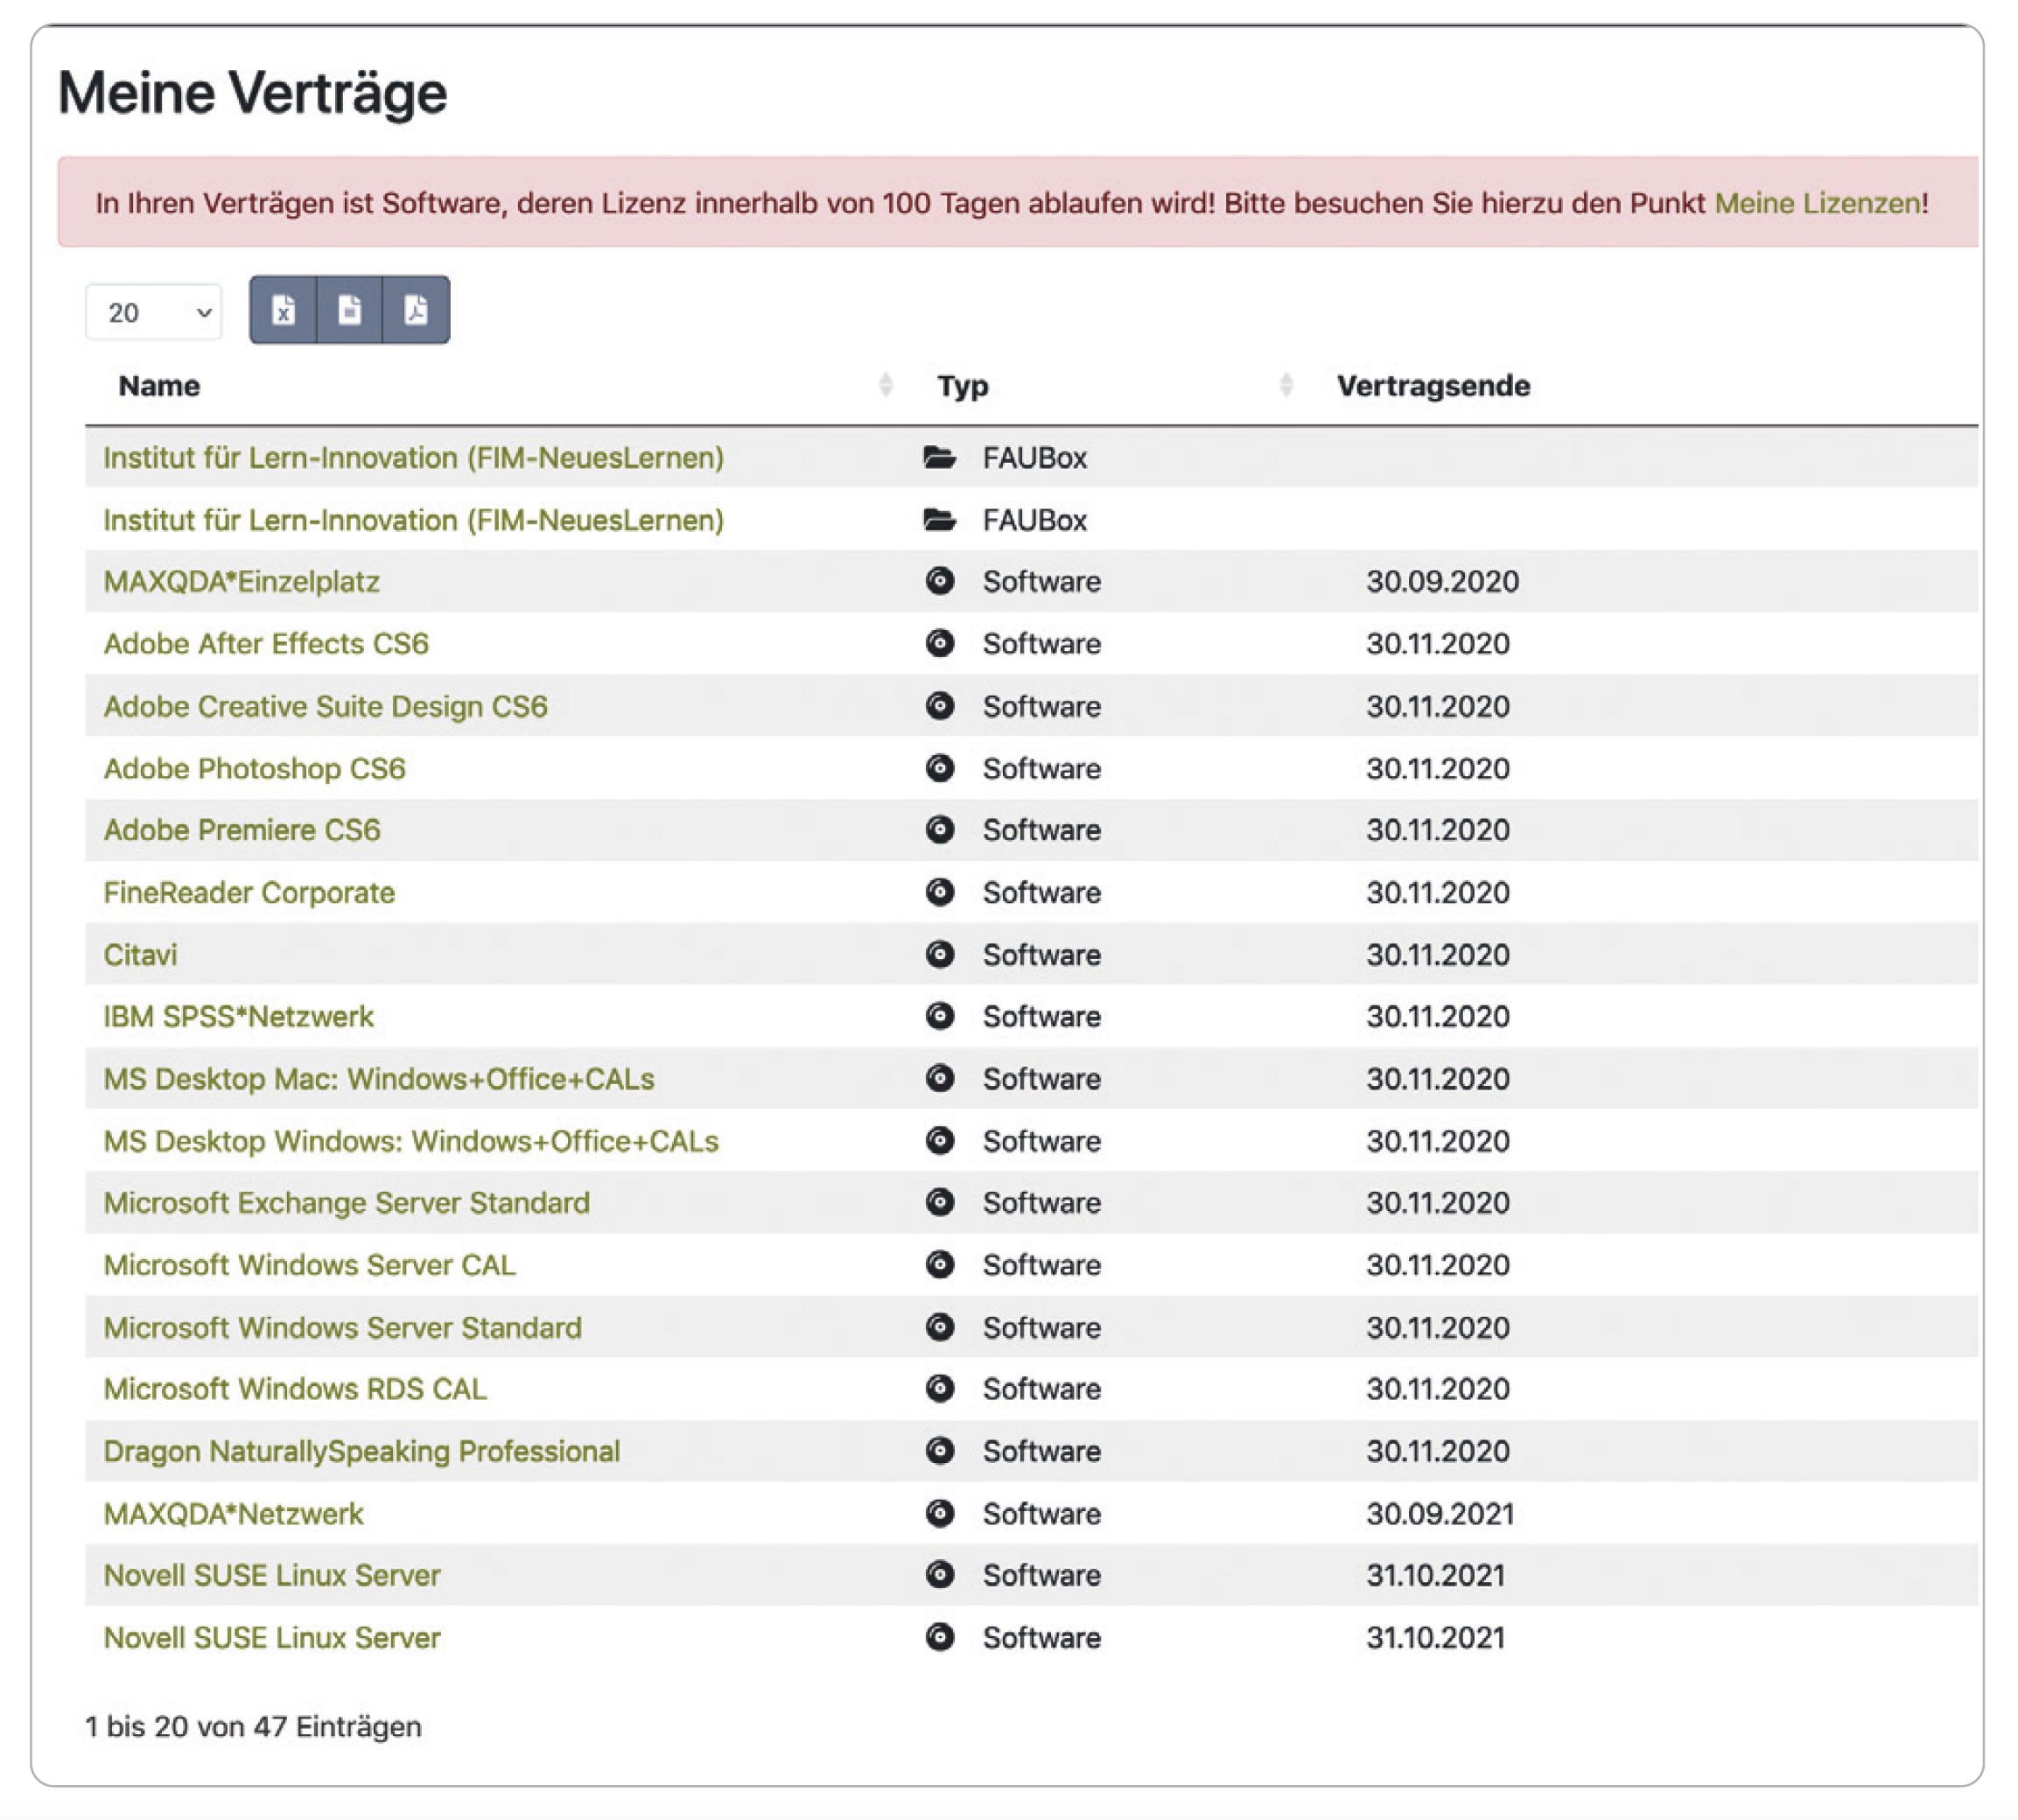Screen dimensions: 2018x1820
Task: Open the MAXQDA*Netzwerk contract link
Action: 233,1514
